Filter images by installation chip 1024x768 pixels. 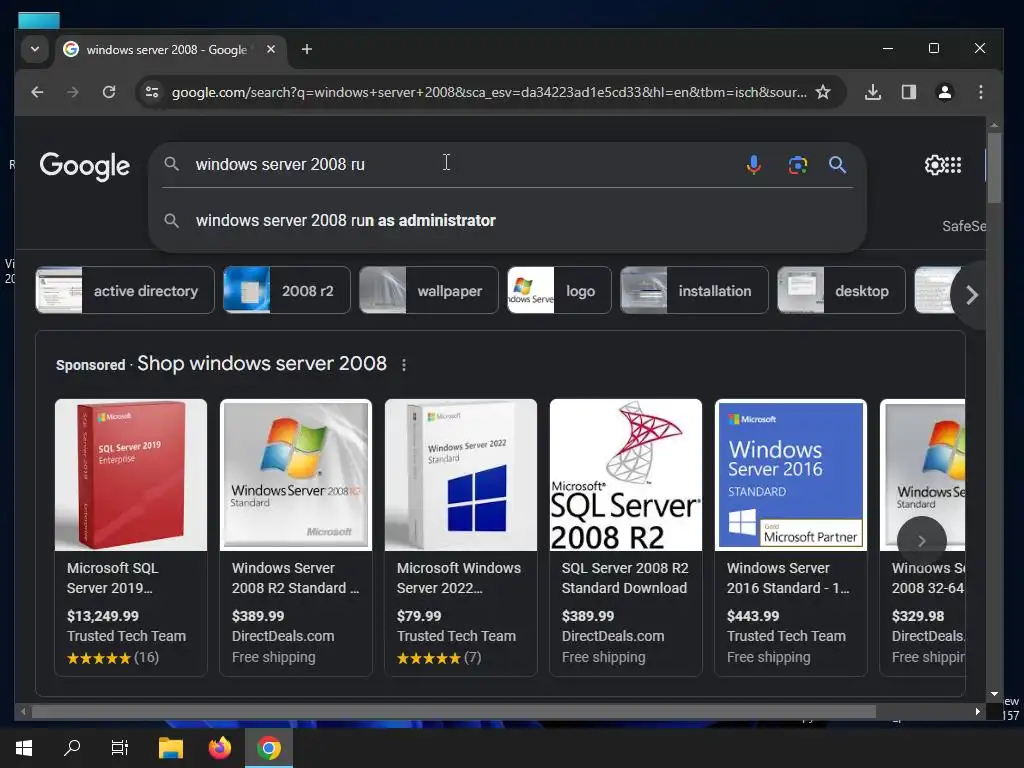[694, 291]
